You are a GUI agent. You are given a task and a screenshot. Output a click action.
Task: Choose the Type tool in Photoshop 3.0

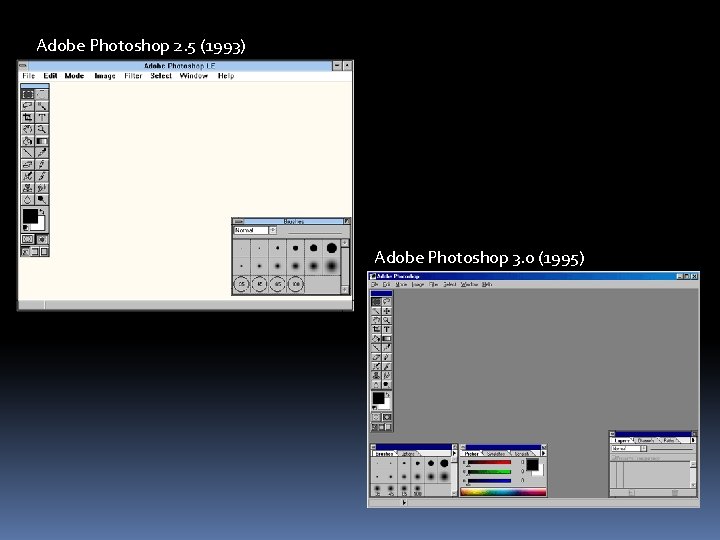[387, 329]
